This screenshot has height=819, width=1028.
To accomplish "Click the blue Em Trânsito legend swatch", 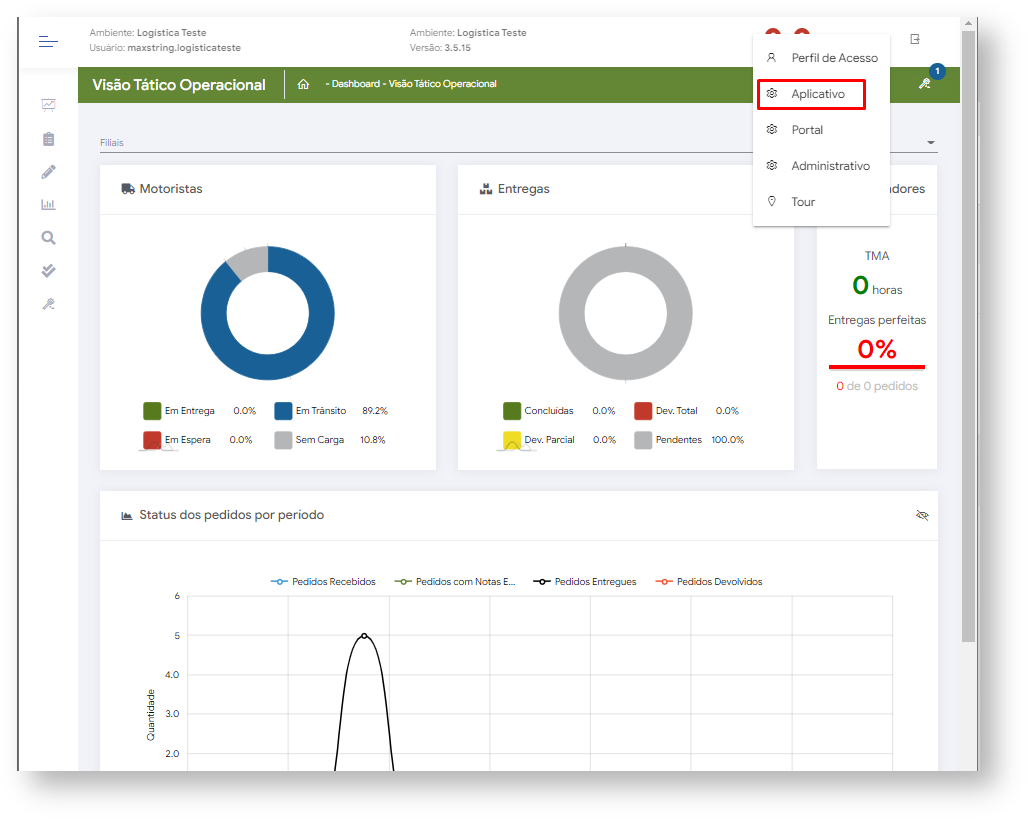I will point(283,411).
